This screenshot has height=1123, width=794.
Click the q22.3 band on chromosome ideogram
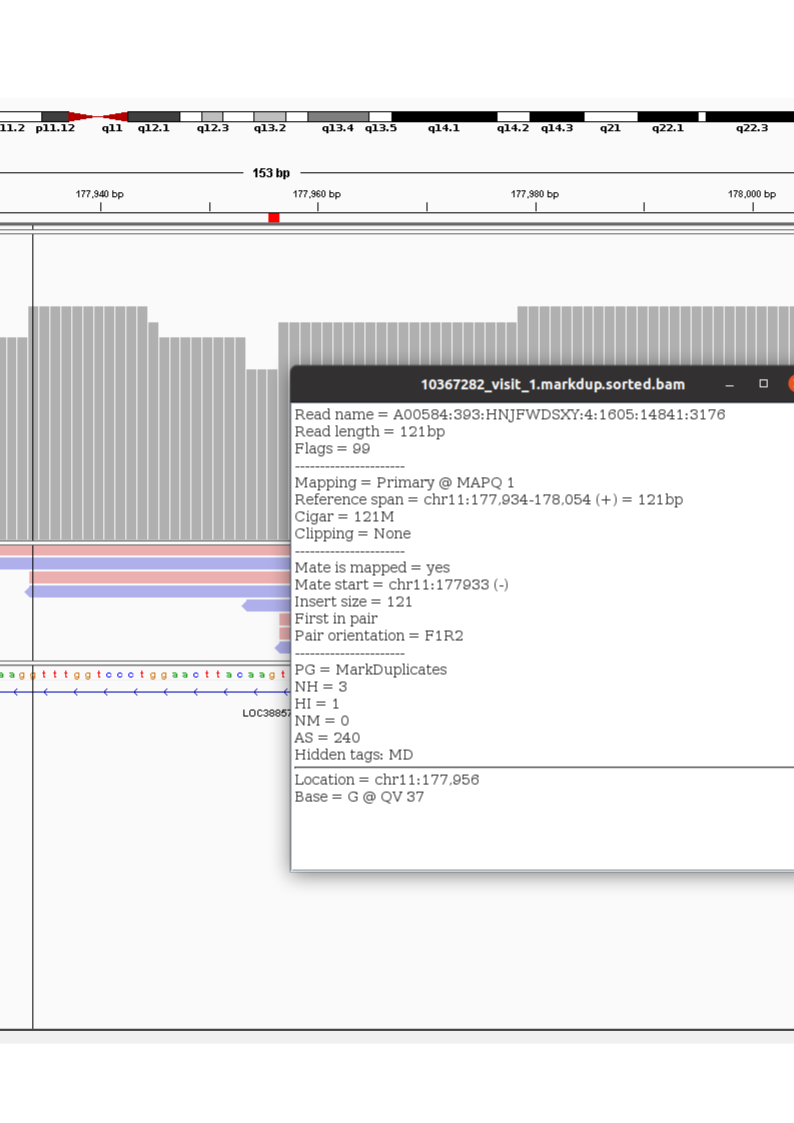click(x=750, y=117)
